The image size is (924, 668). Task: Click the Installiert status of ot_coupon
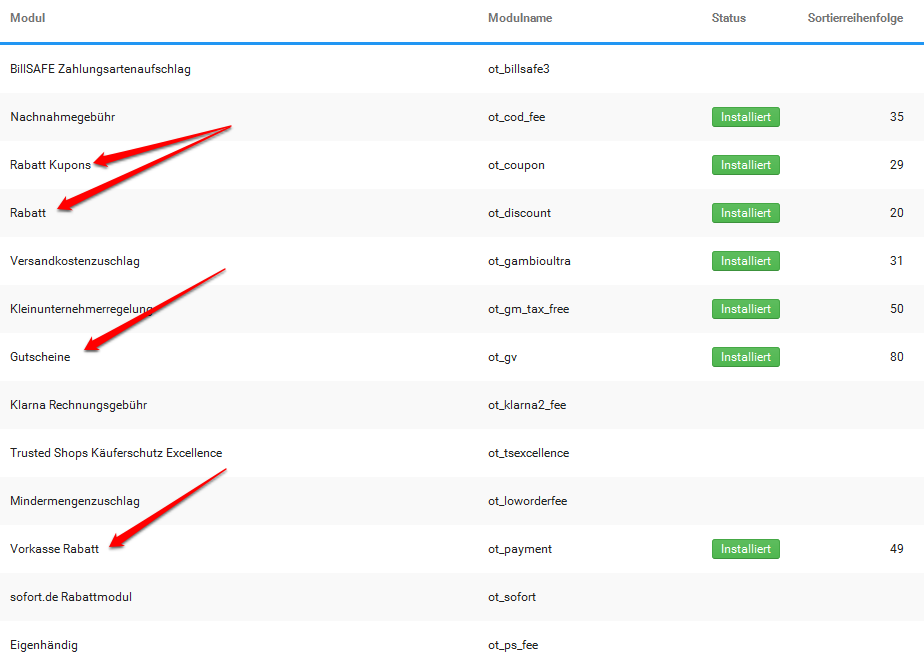(x=745, y=165)
